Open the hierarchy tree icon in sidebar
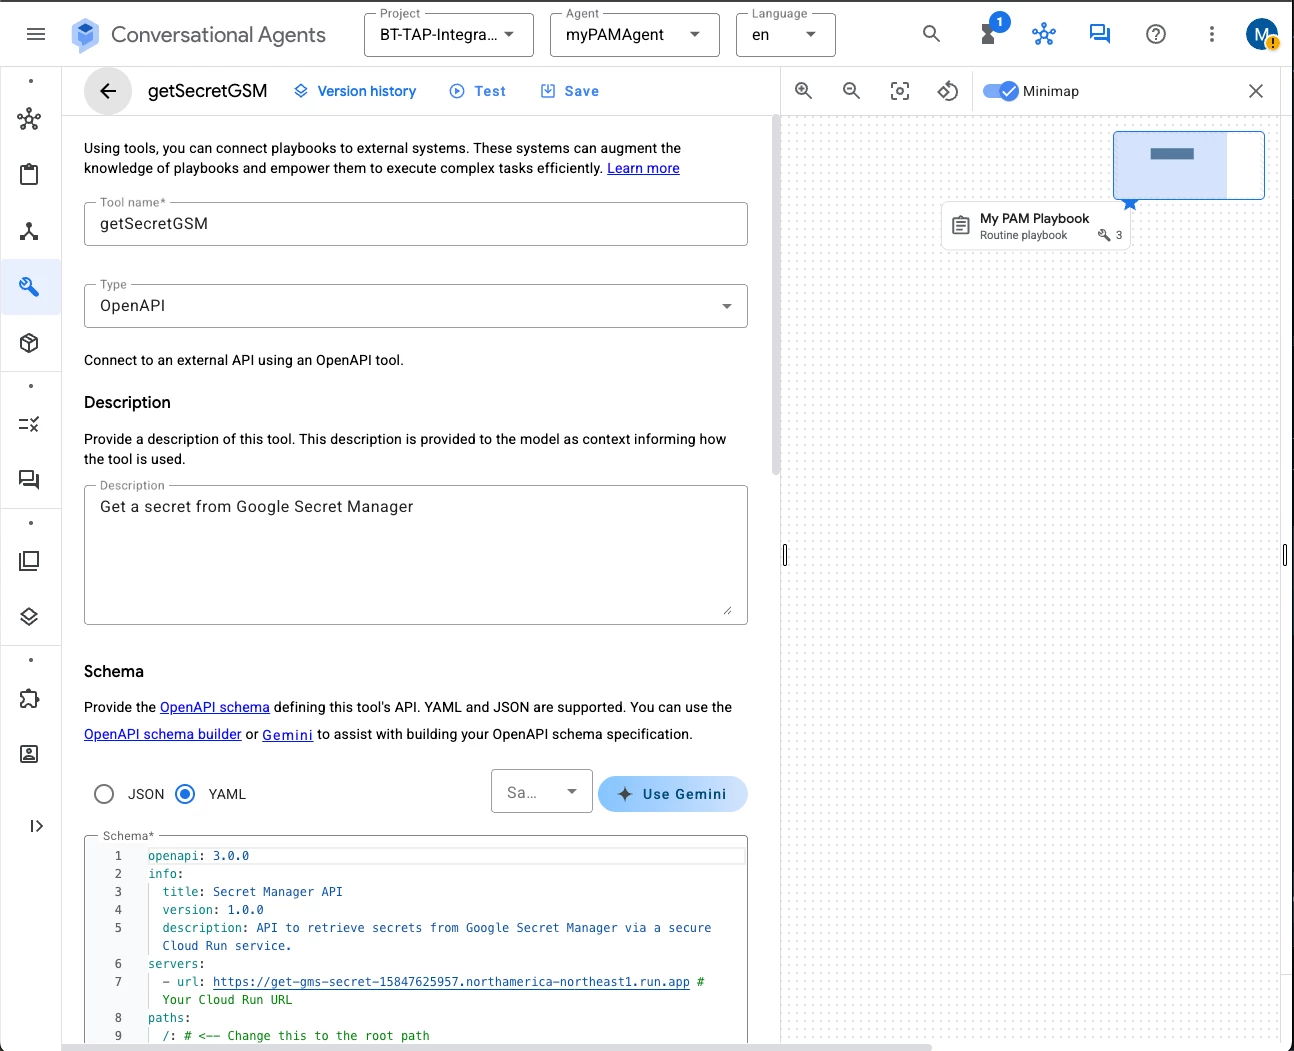 click(29, 231)
